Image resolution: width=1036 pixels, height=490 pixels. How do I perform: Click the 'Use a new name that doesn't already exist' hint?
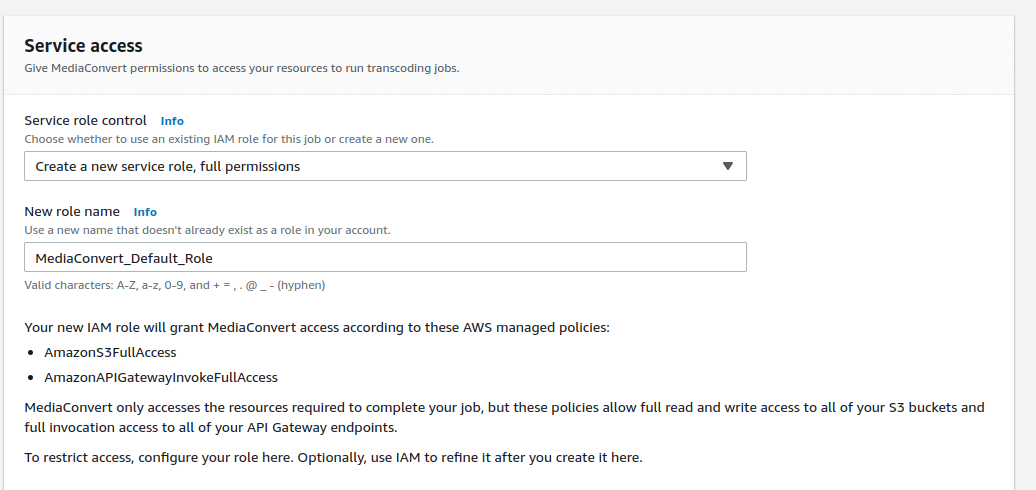click(207, 230)
